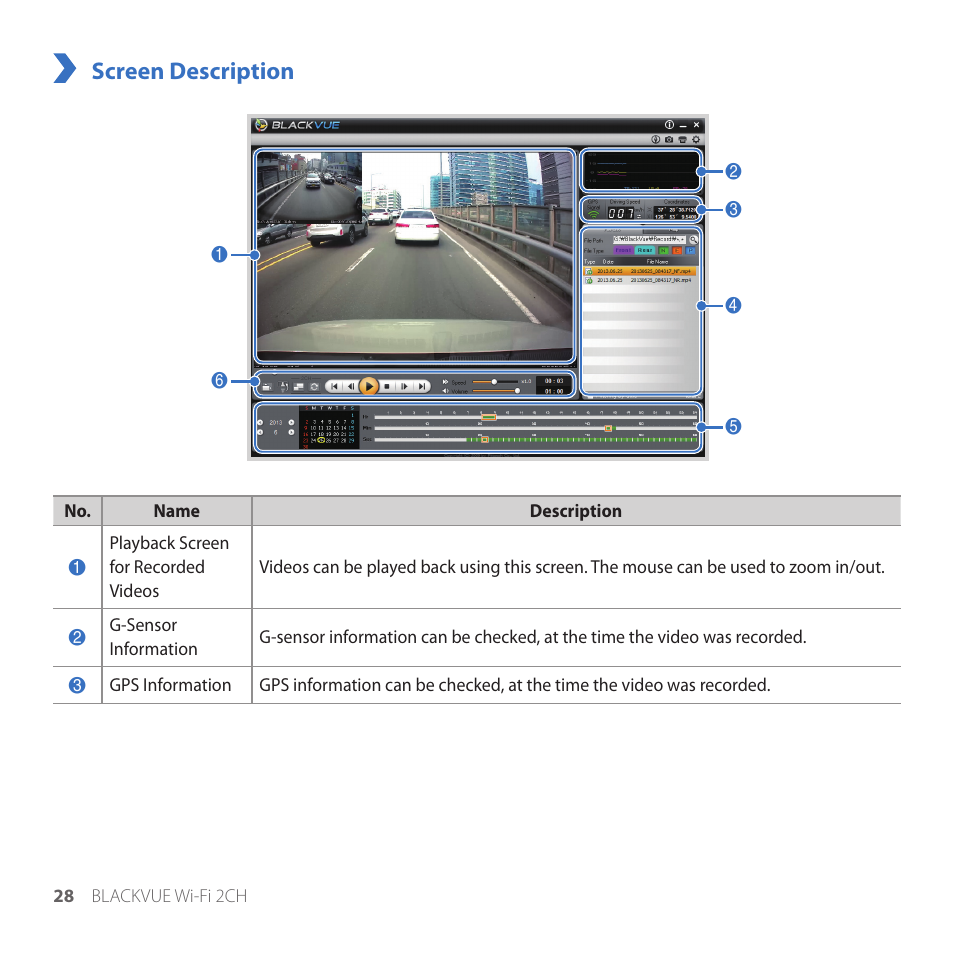Select day 24 in the calendar
This screenshot has width=954, height=954.
point(313,440)
